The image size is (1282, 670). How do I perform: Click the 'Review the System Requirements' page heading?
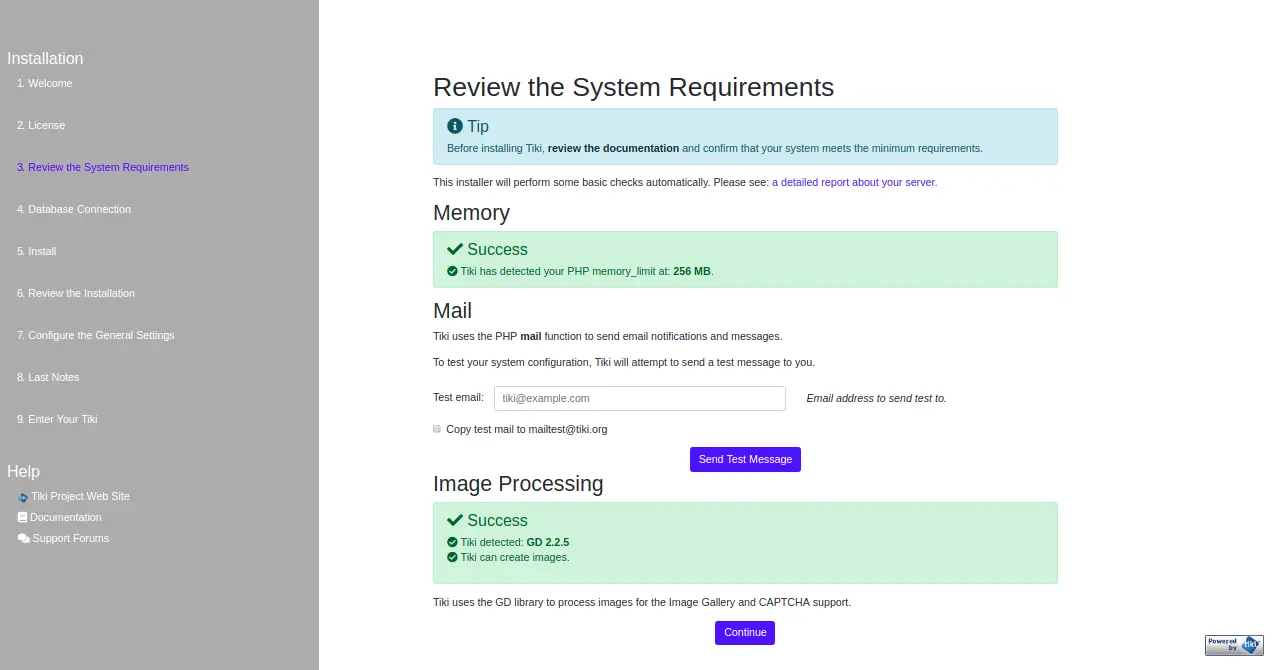pyautogui.click(x=633, y=87)
